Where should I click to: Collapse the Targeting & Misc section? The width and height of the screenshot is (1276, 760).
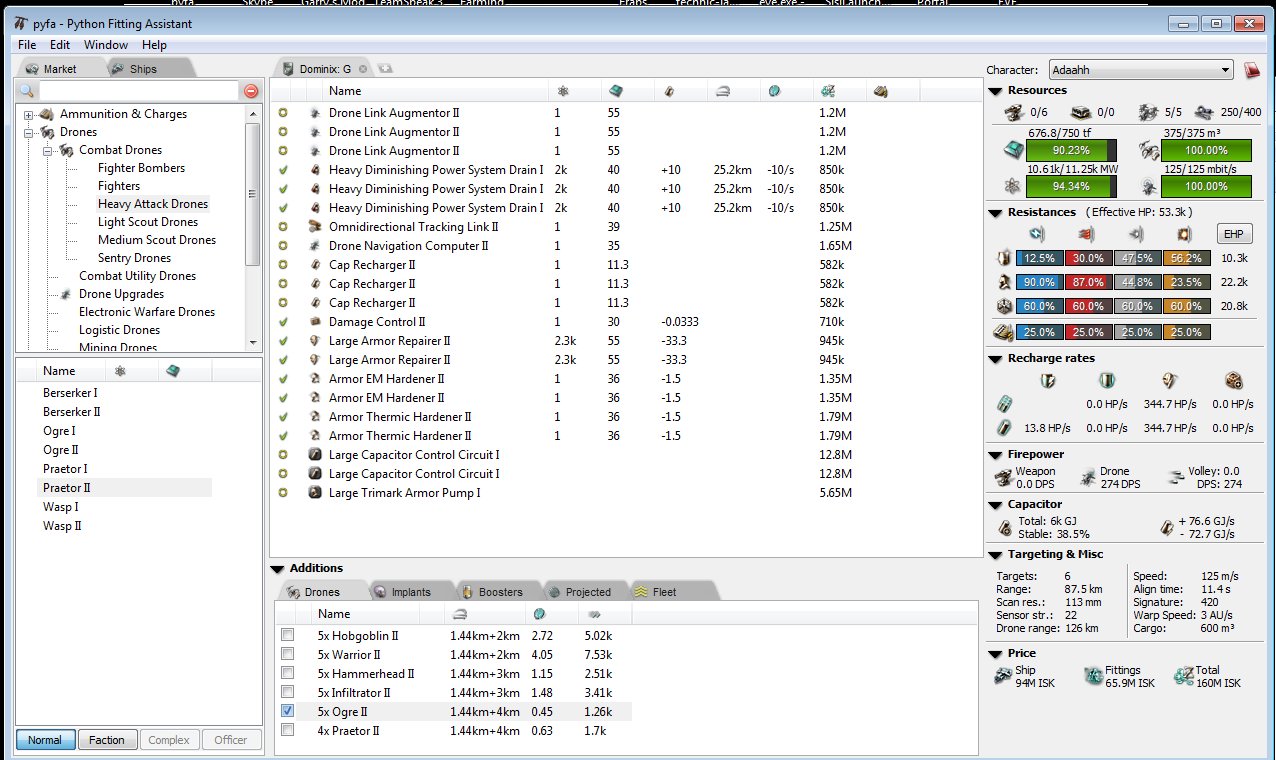point(995,555)
